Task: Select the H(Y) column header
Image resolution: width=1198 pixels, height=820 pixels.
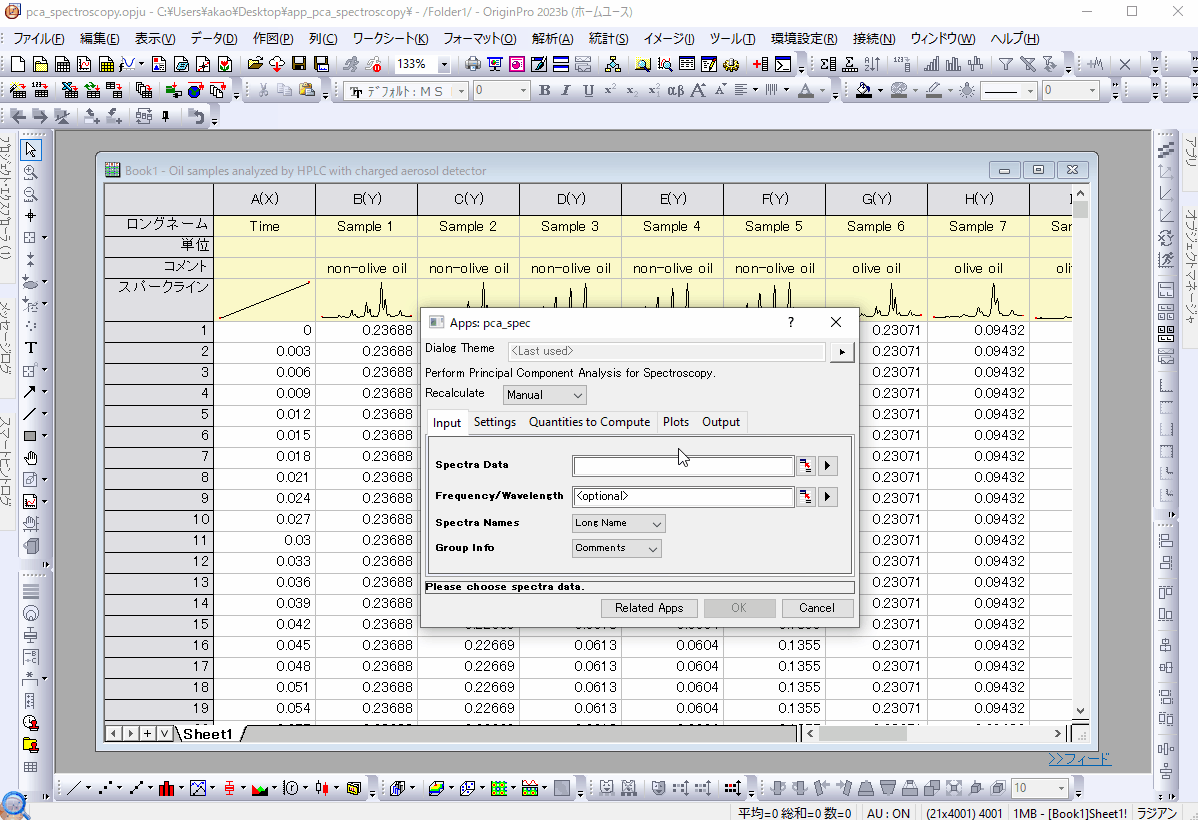Action: 979,199
